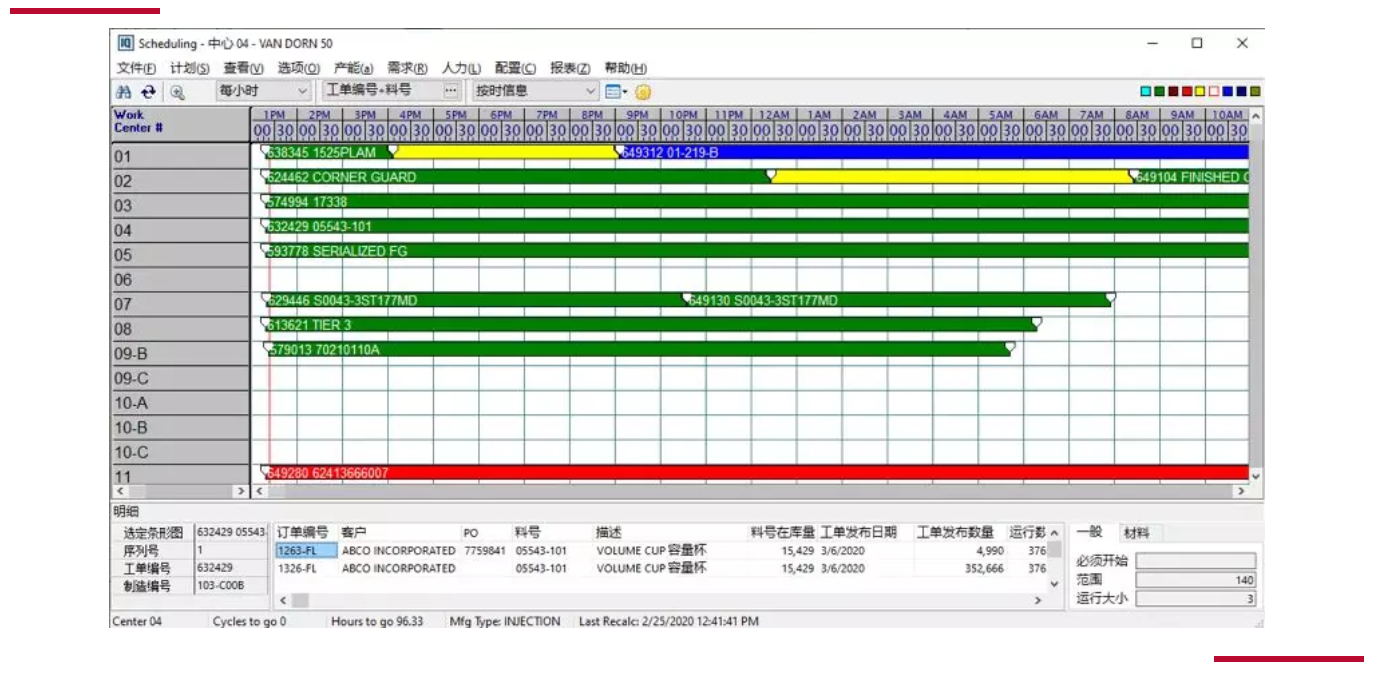Click the binoculars search icon in toolbar
Image resolution: width=1377 pixels, height=677 pixels.
tap(124, 92)
